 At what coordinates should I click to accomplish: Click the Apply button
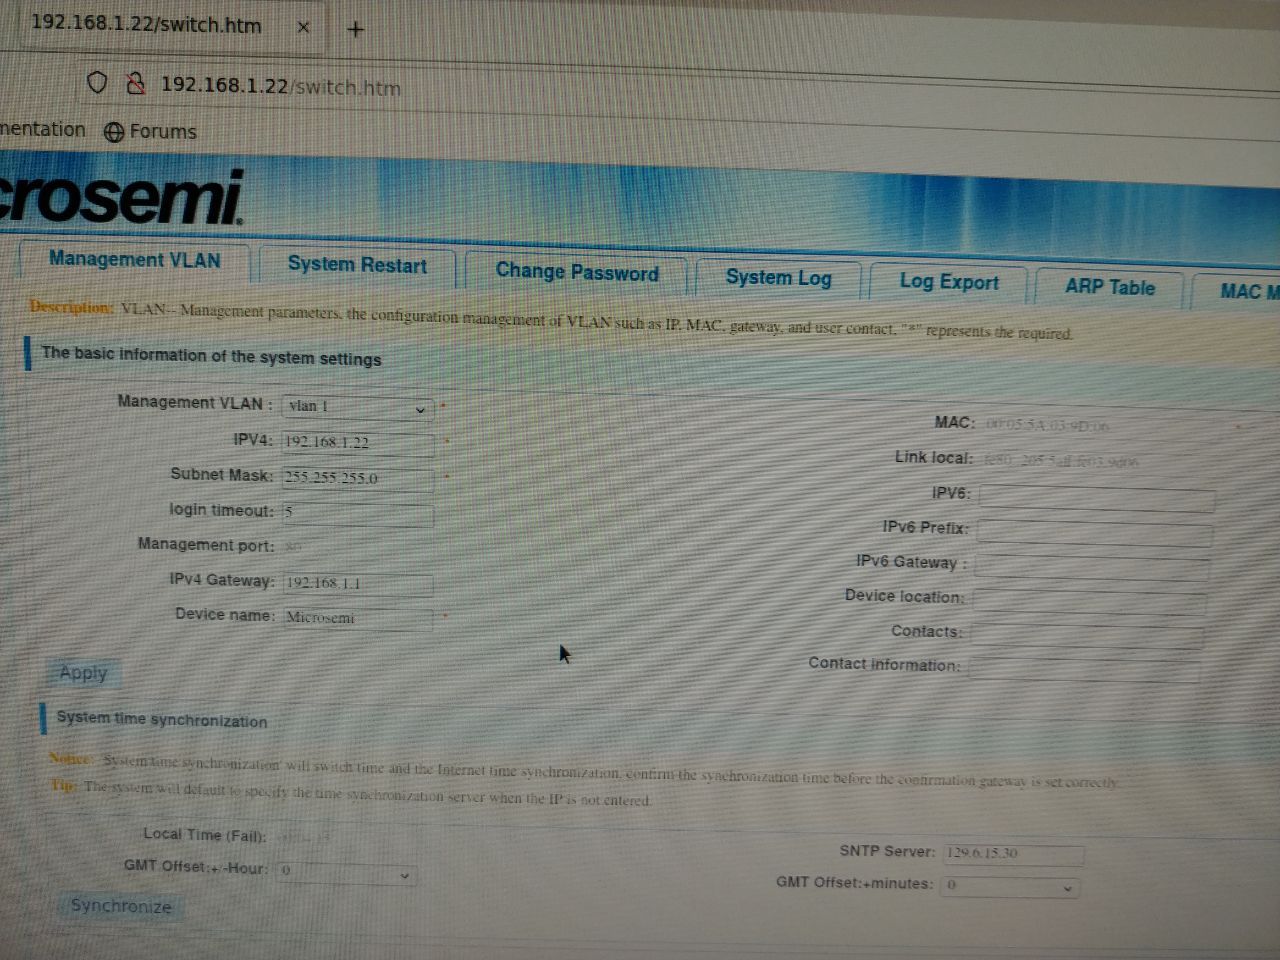pos(83,673)
